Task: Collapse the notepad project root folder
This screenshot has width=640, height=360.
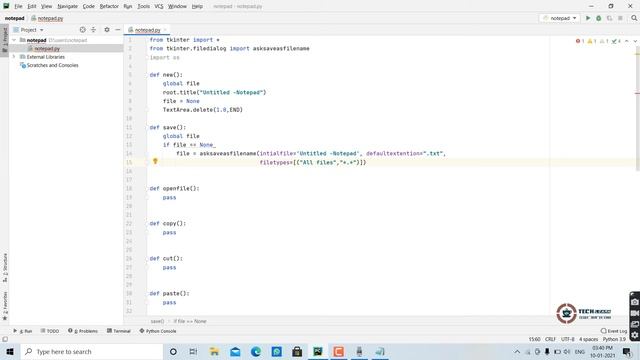Action: pyautogui.click(x=14, y=40)
